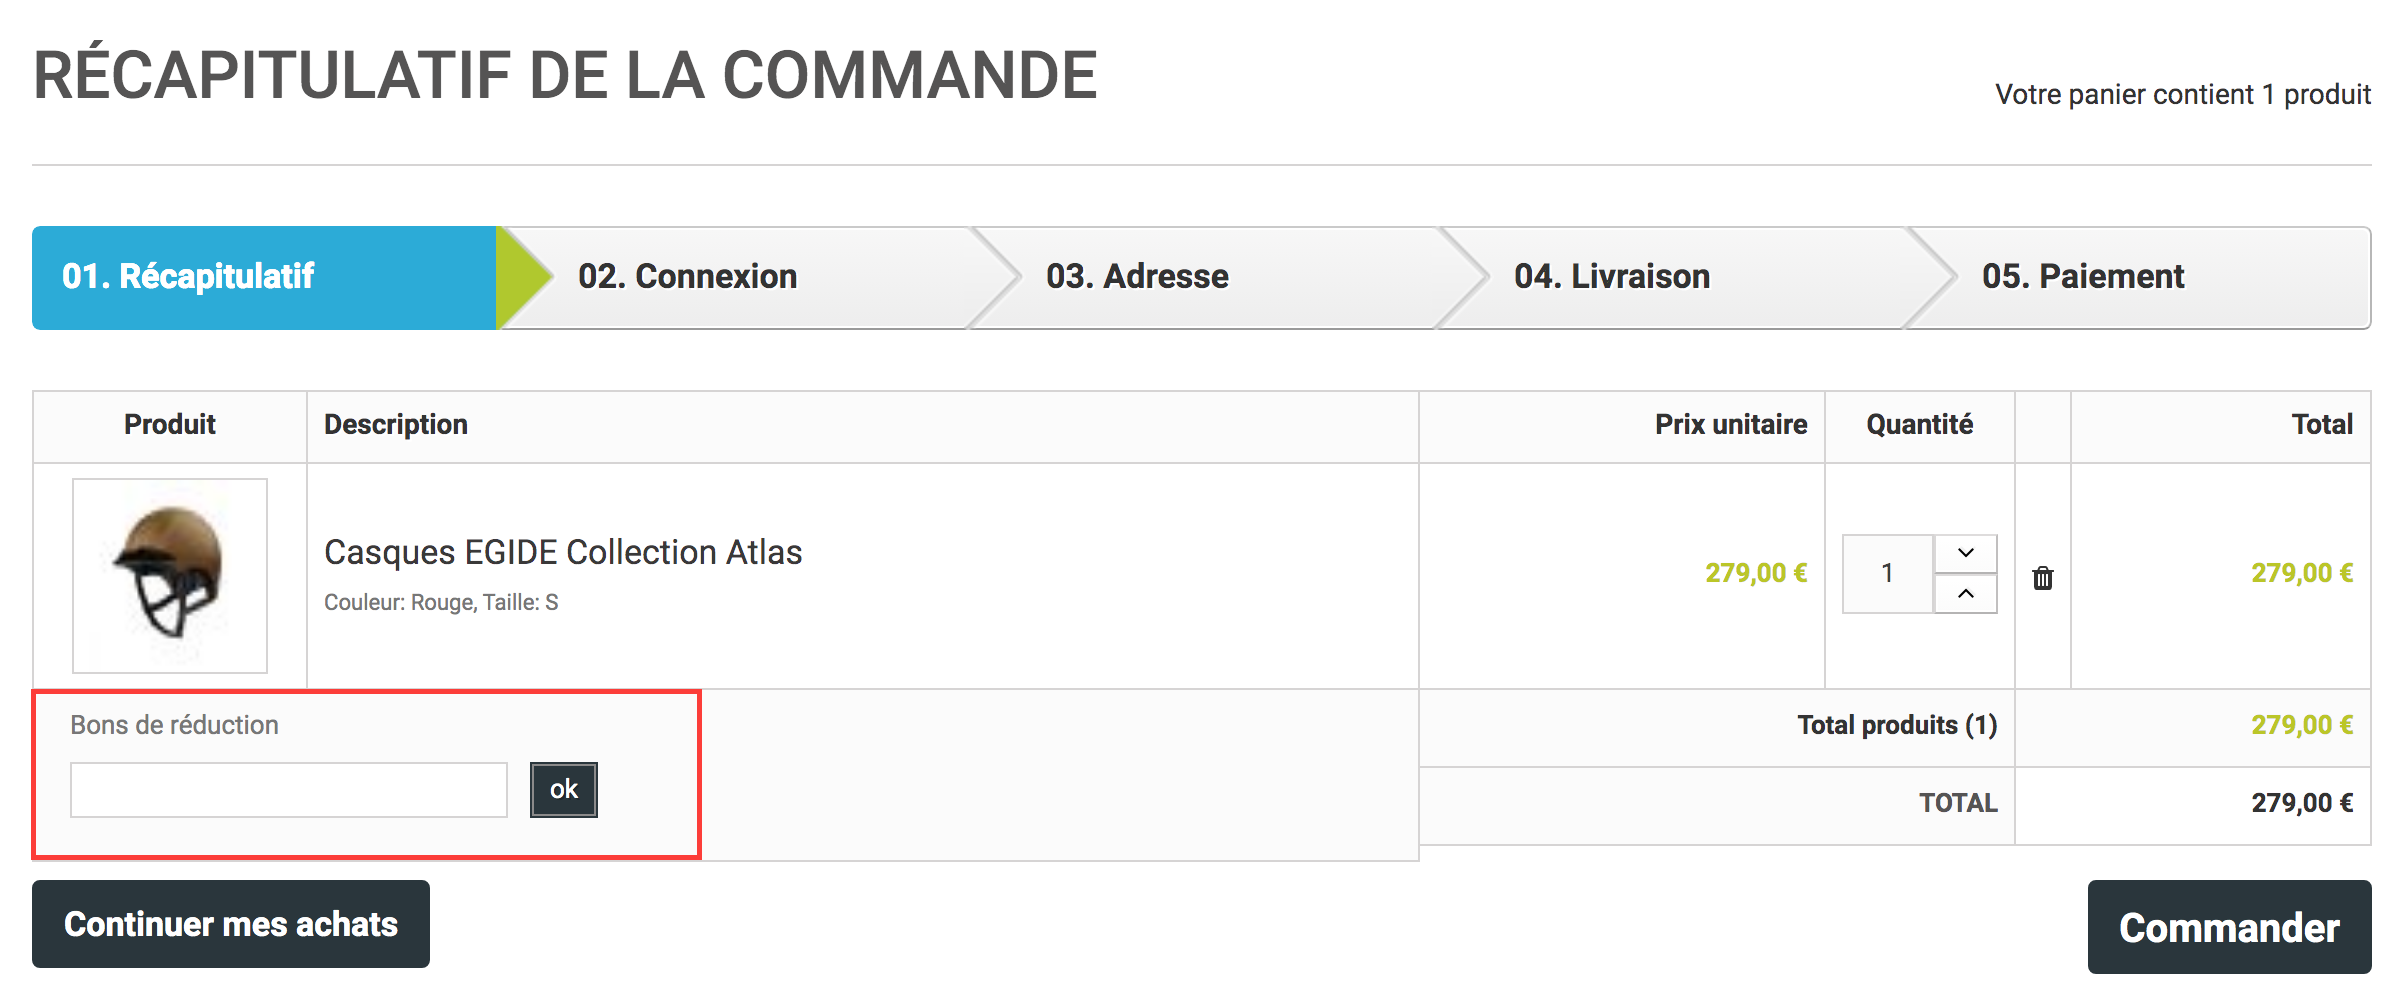
Task: Click the Description column header
Action: point(396,425)
